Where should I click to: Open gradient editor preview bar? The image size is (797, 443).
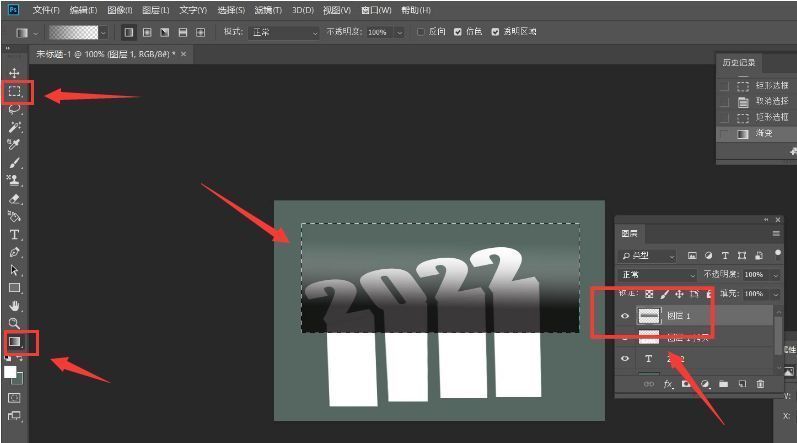[73, 33]
